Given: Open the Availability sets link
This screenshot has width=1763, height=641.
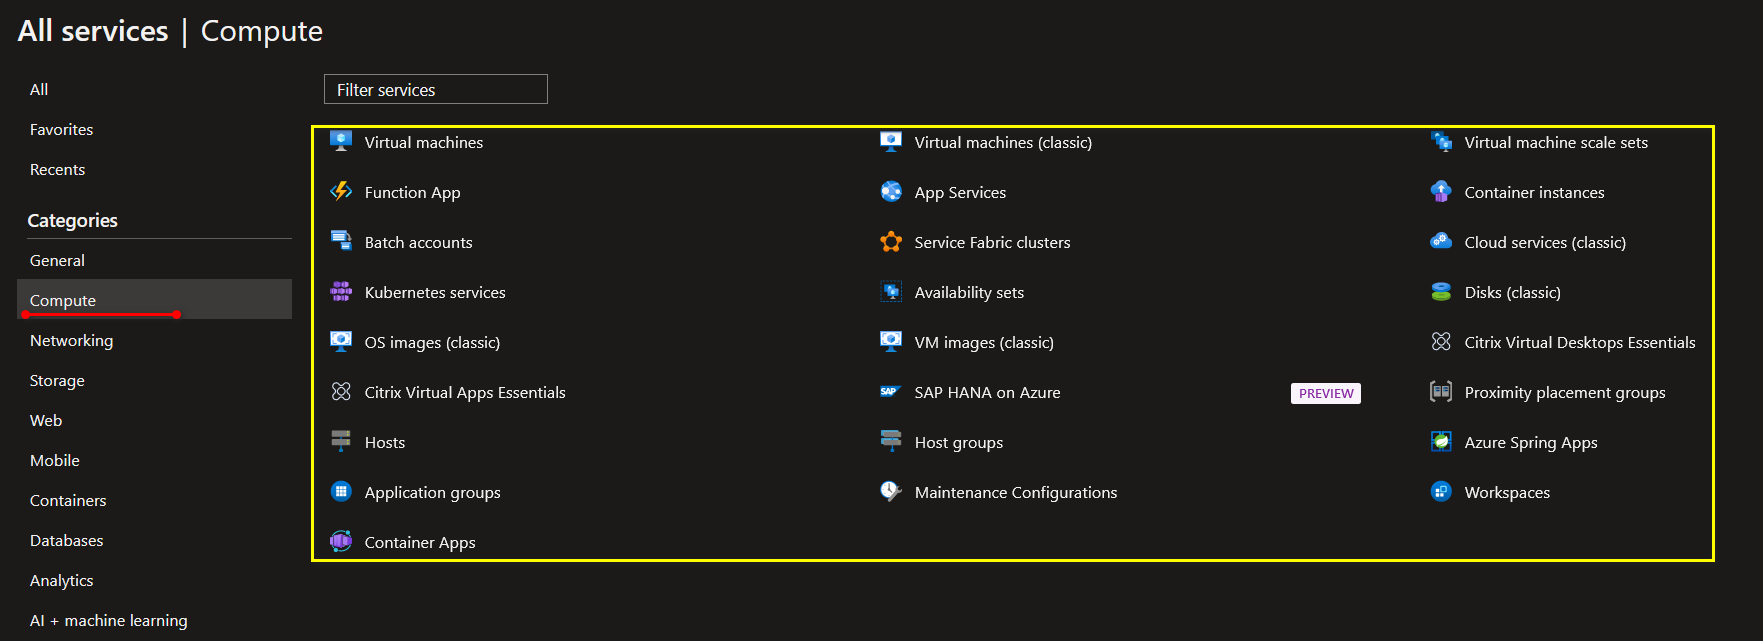Looking at the screenshot, I should pos(969,292).
